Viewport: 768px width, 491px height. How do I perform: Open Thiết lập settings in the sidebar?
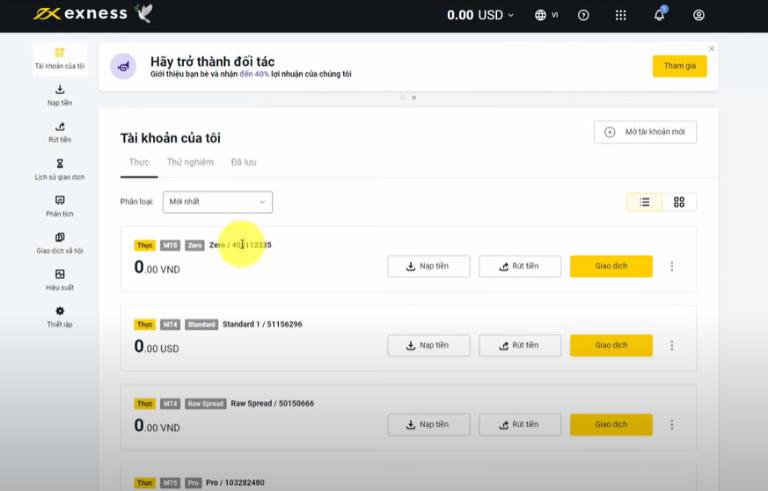tap(60, 317)
